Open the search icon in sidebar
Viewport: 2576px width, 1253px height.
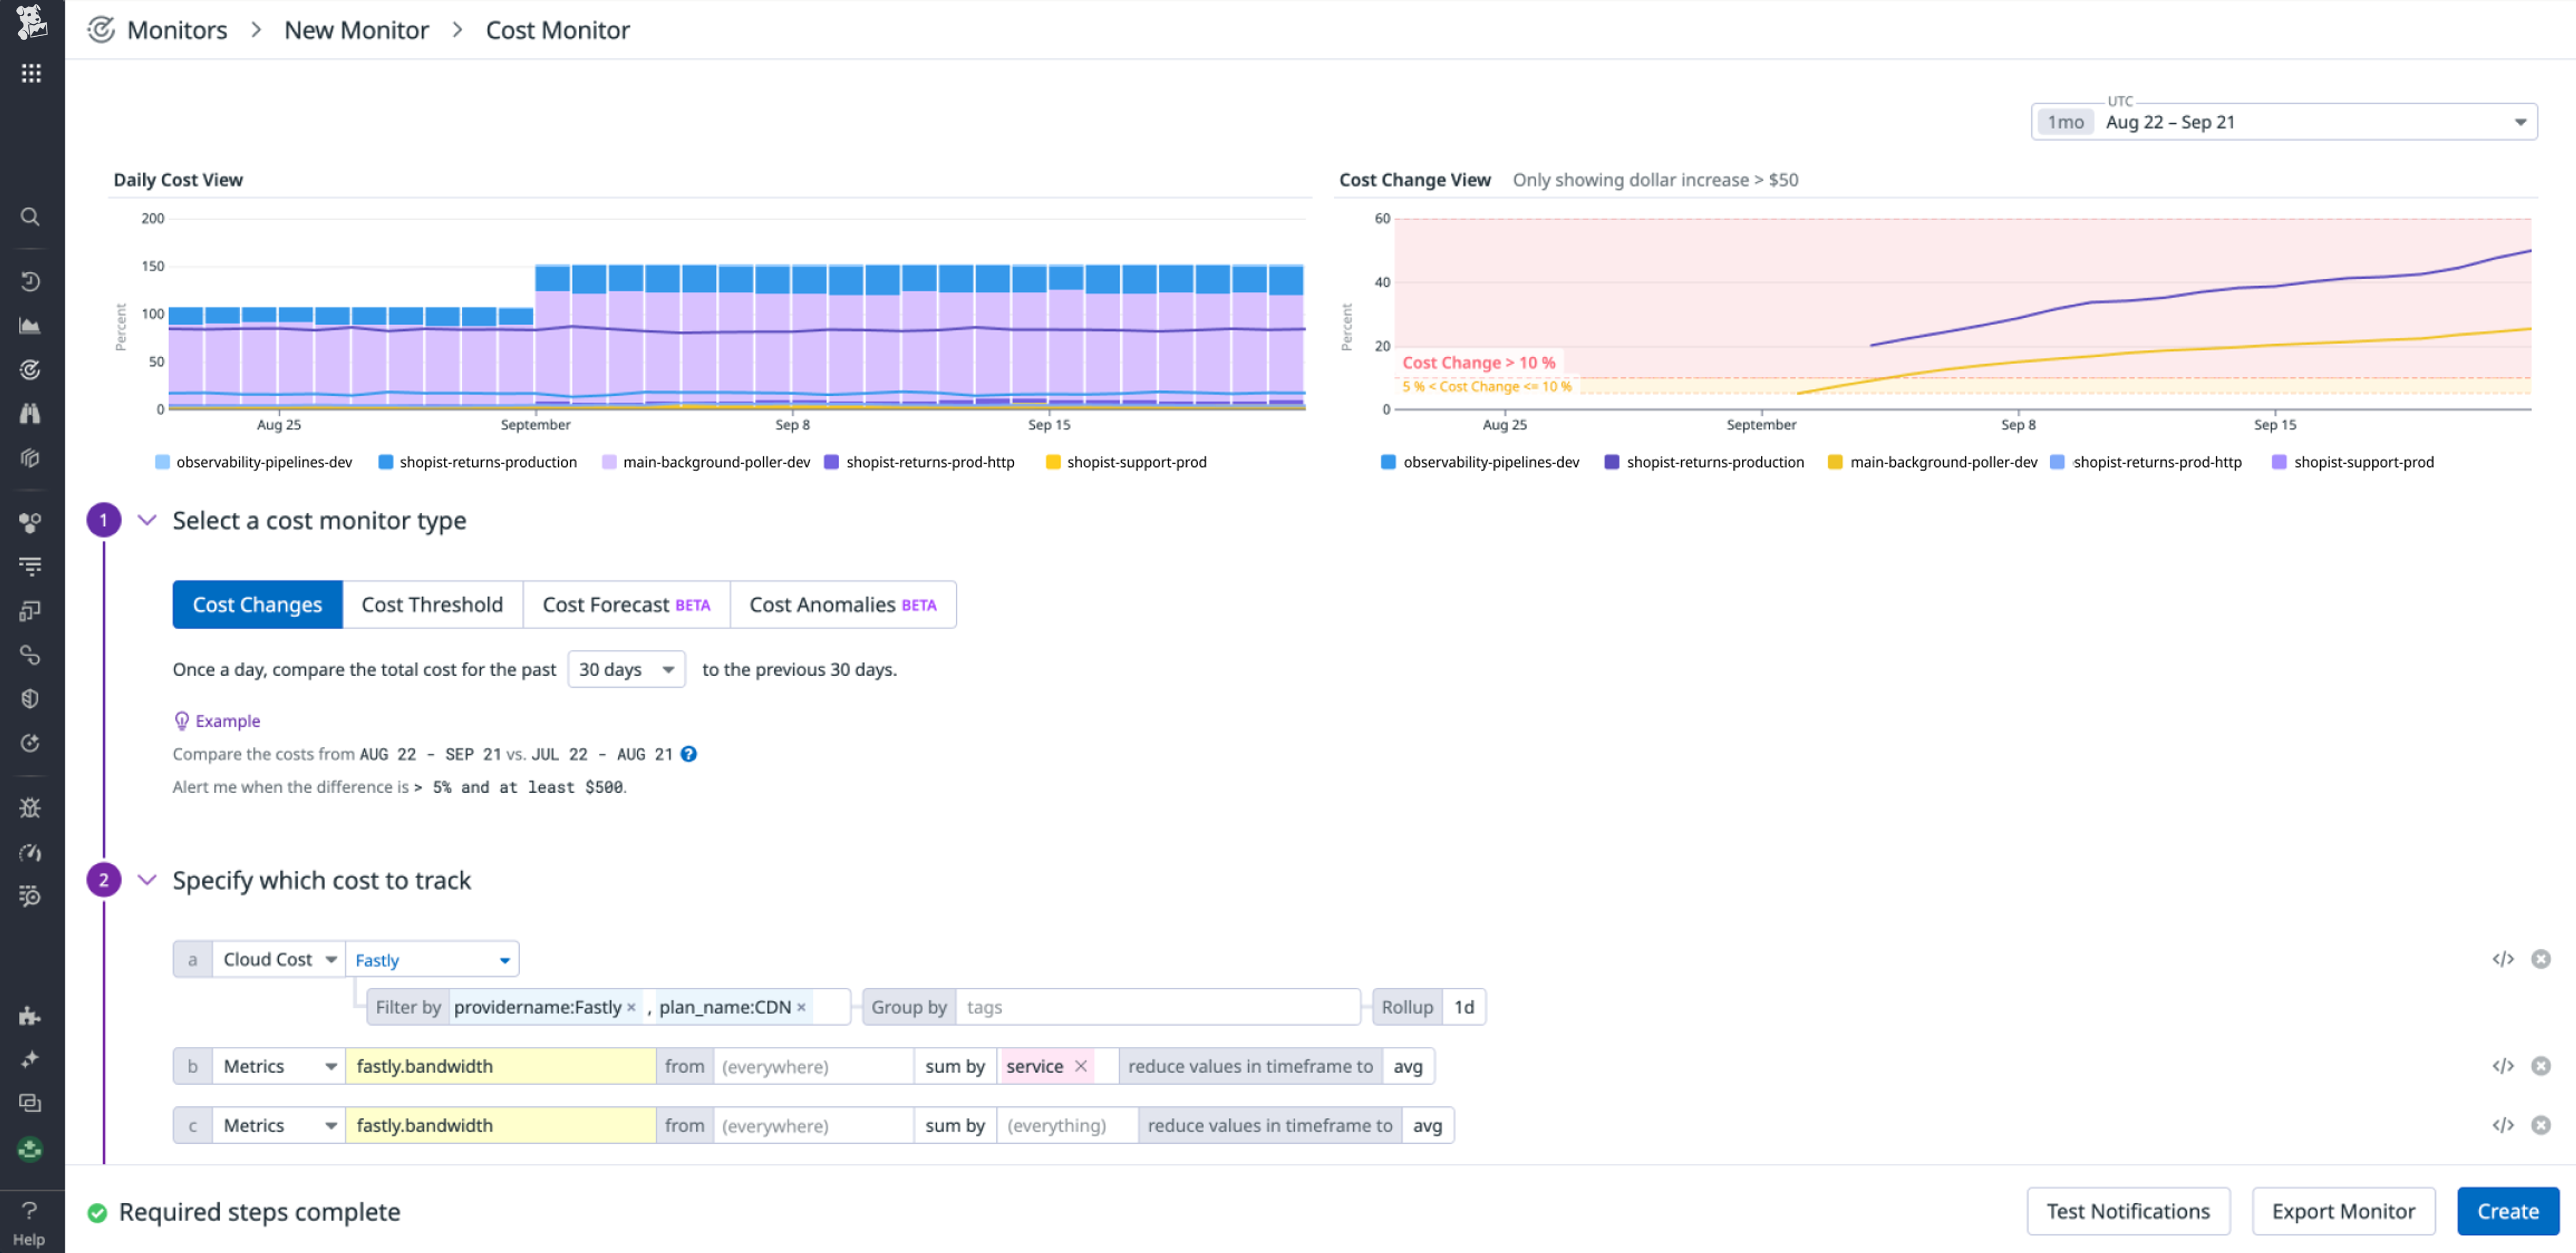[30, 216]
